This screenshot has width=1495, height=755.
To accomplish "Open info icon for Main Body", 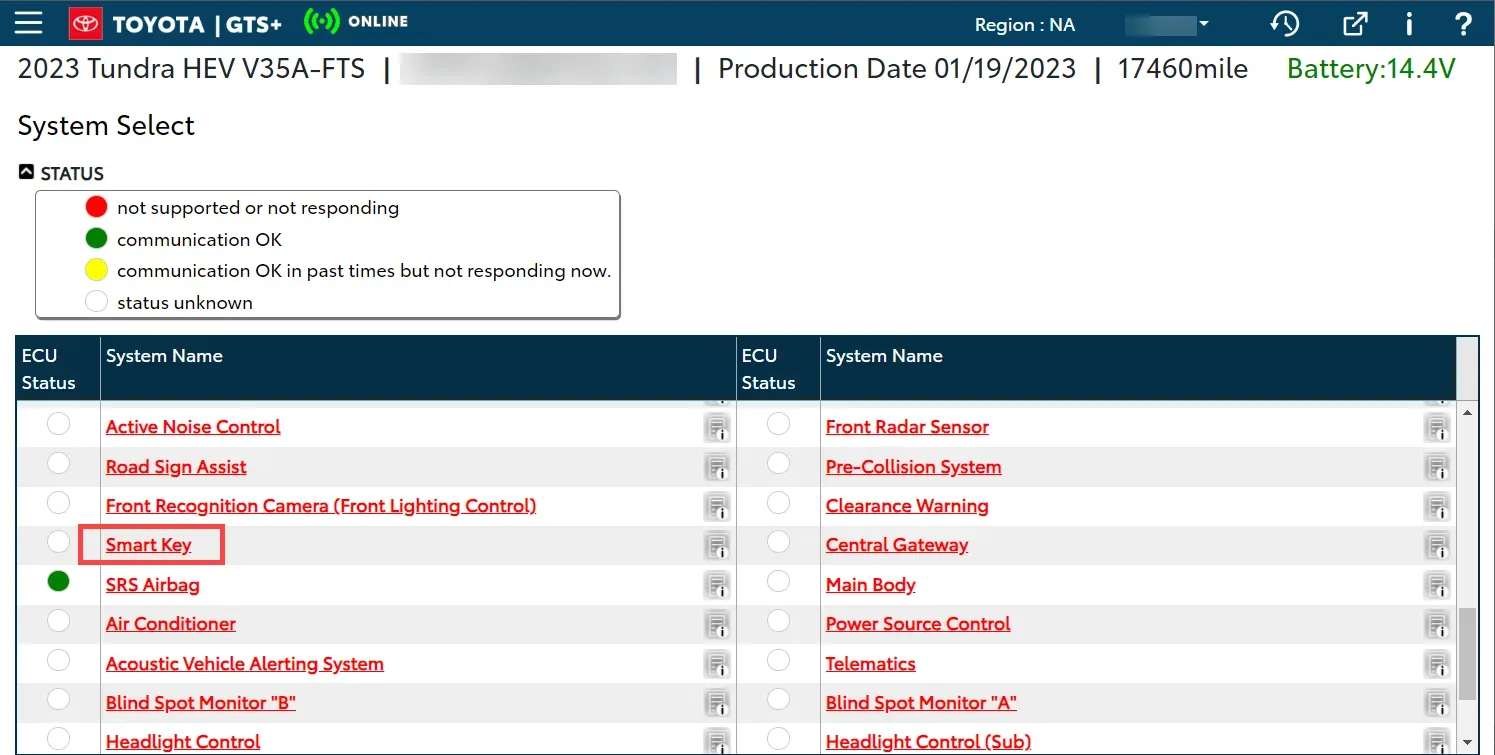I will (x=1437, y=585).
